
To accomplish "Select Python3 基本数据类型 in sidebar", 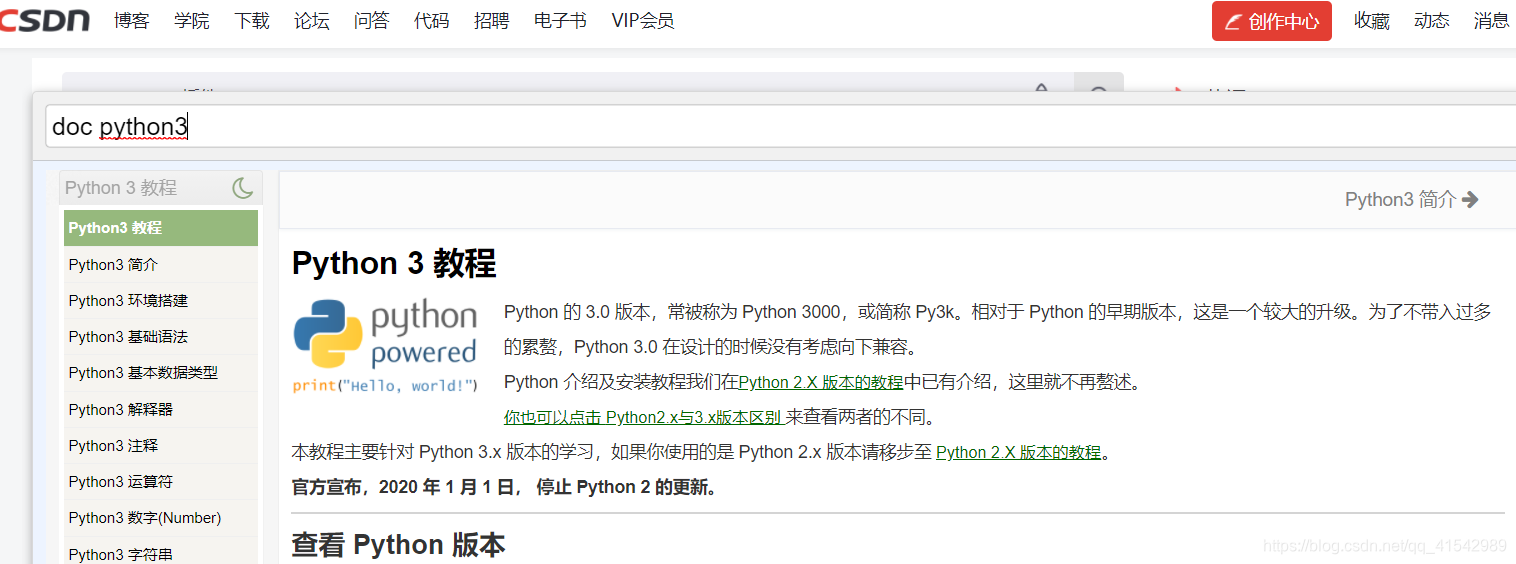I will pyautogui.click(x=161, y=373).
